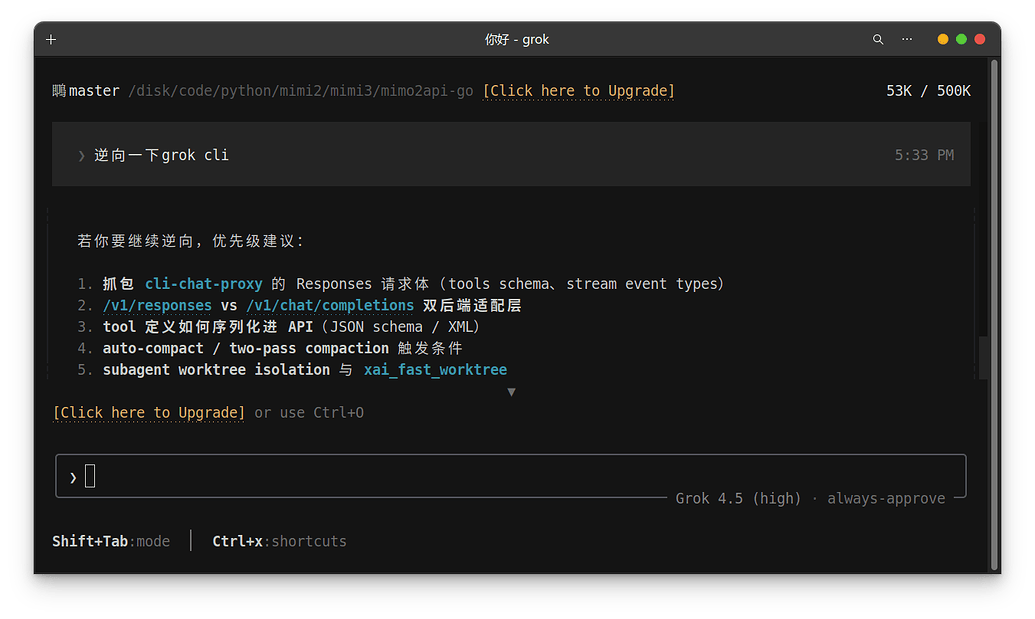Click the Grok 4.5 (high) model label

click(738, 498)
